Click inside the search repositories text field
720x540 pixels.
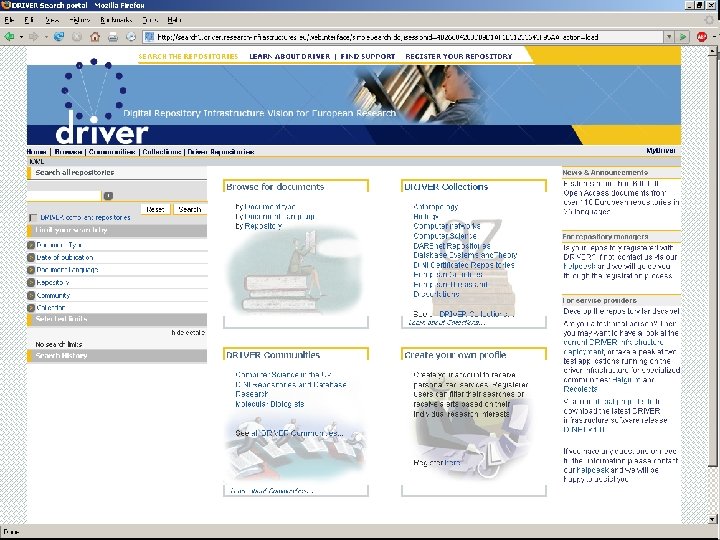64,196
